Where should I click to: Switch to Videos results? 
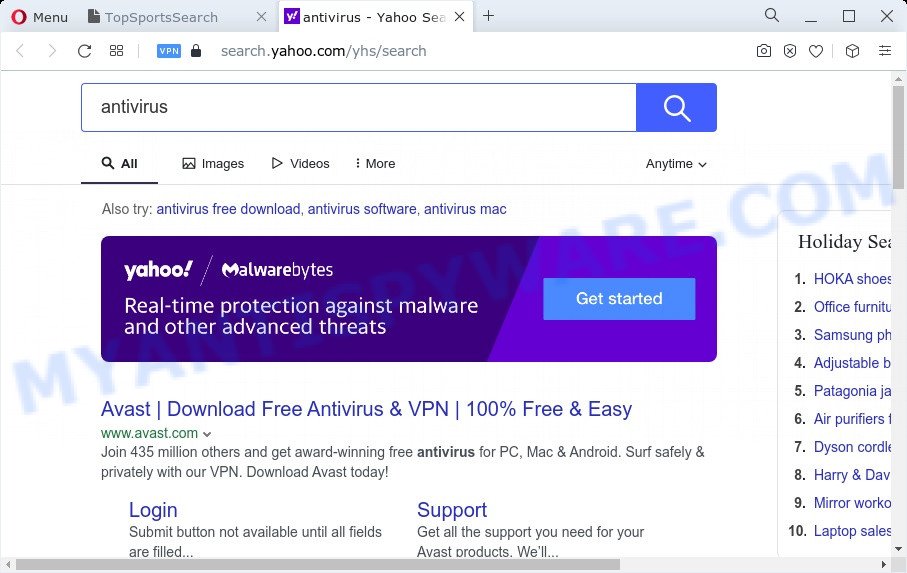pyautogui.click(x=300, y=164)
